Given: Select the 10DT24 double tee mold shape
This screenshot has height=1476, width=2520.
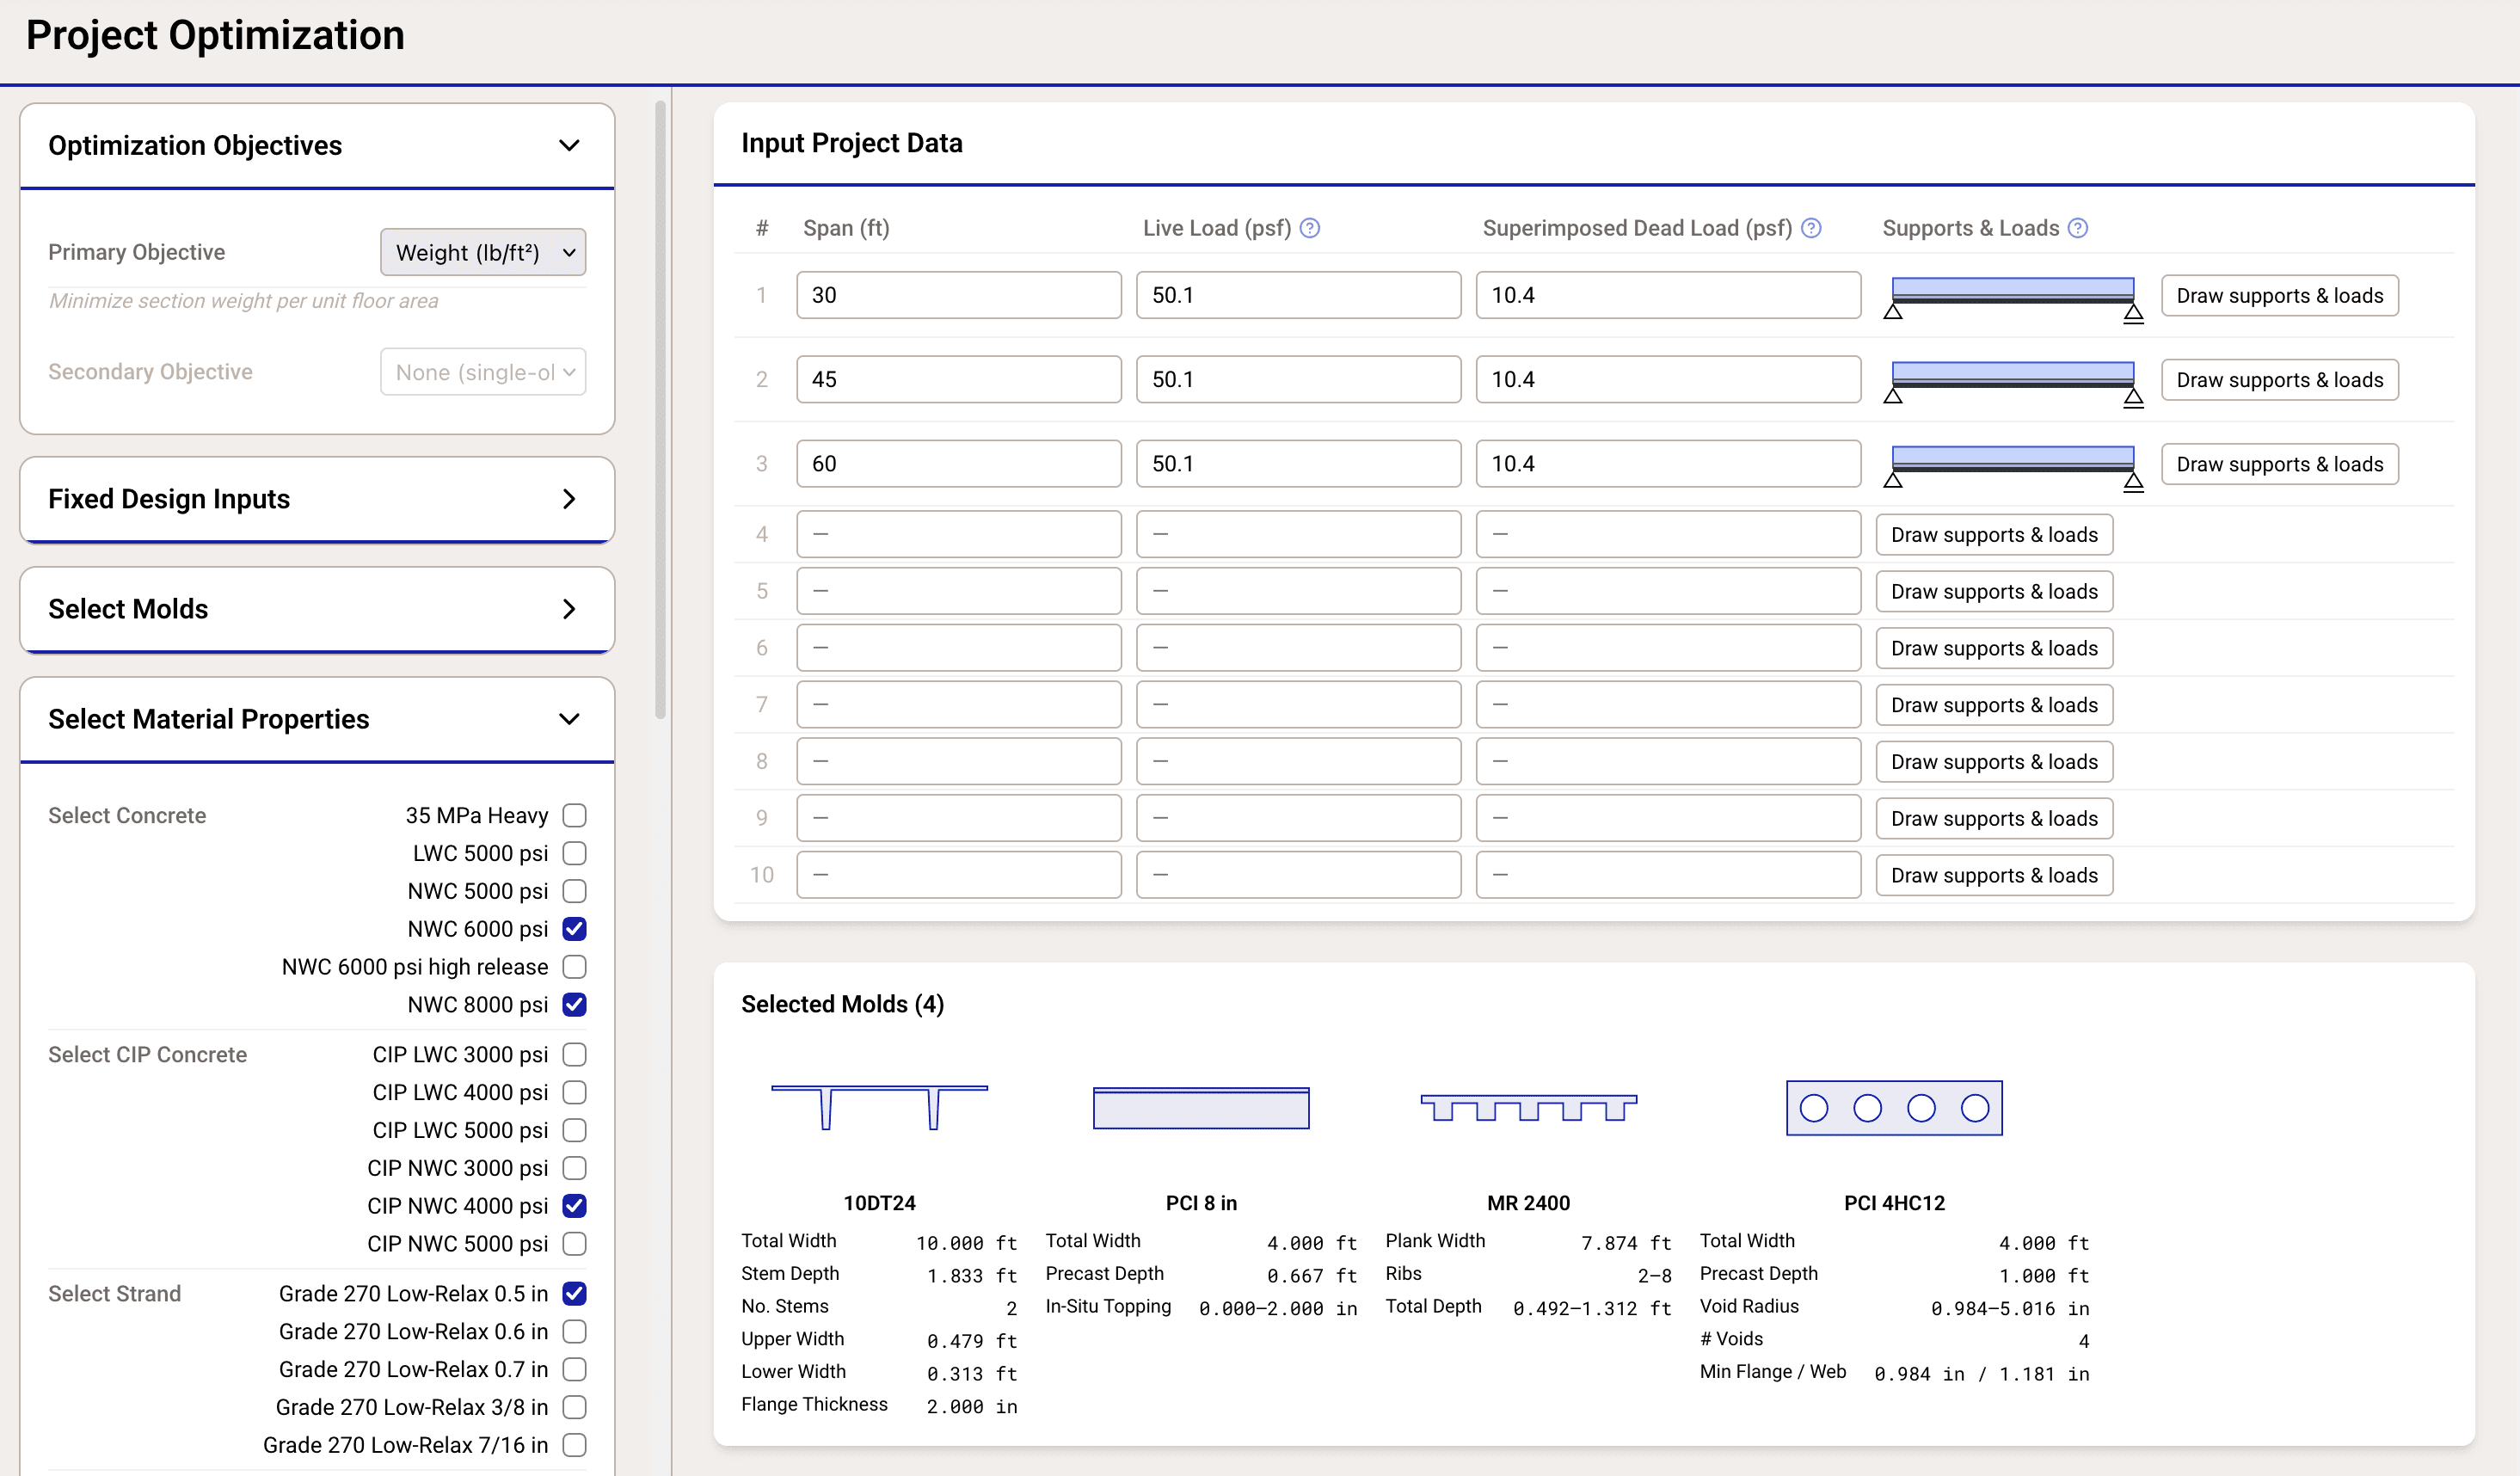Looking at the screenshot, I should (x=879, y=1107).
